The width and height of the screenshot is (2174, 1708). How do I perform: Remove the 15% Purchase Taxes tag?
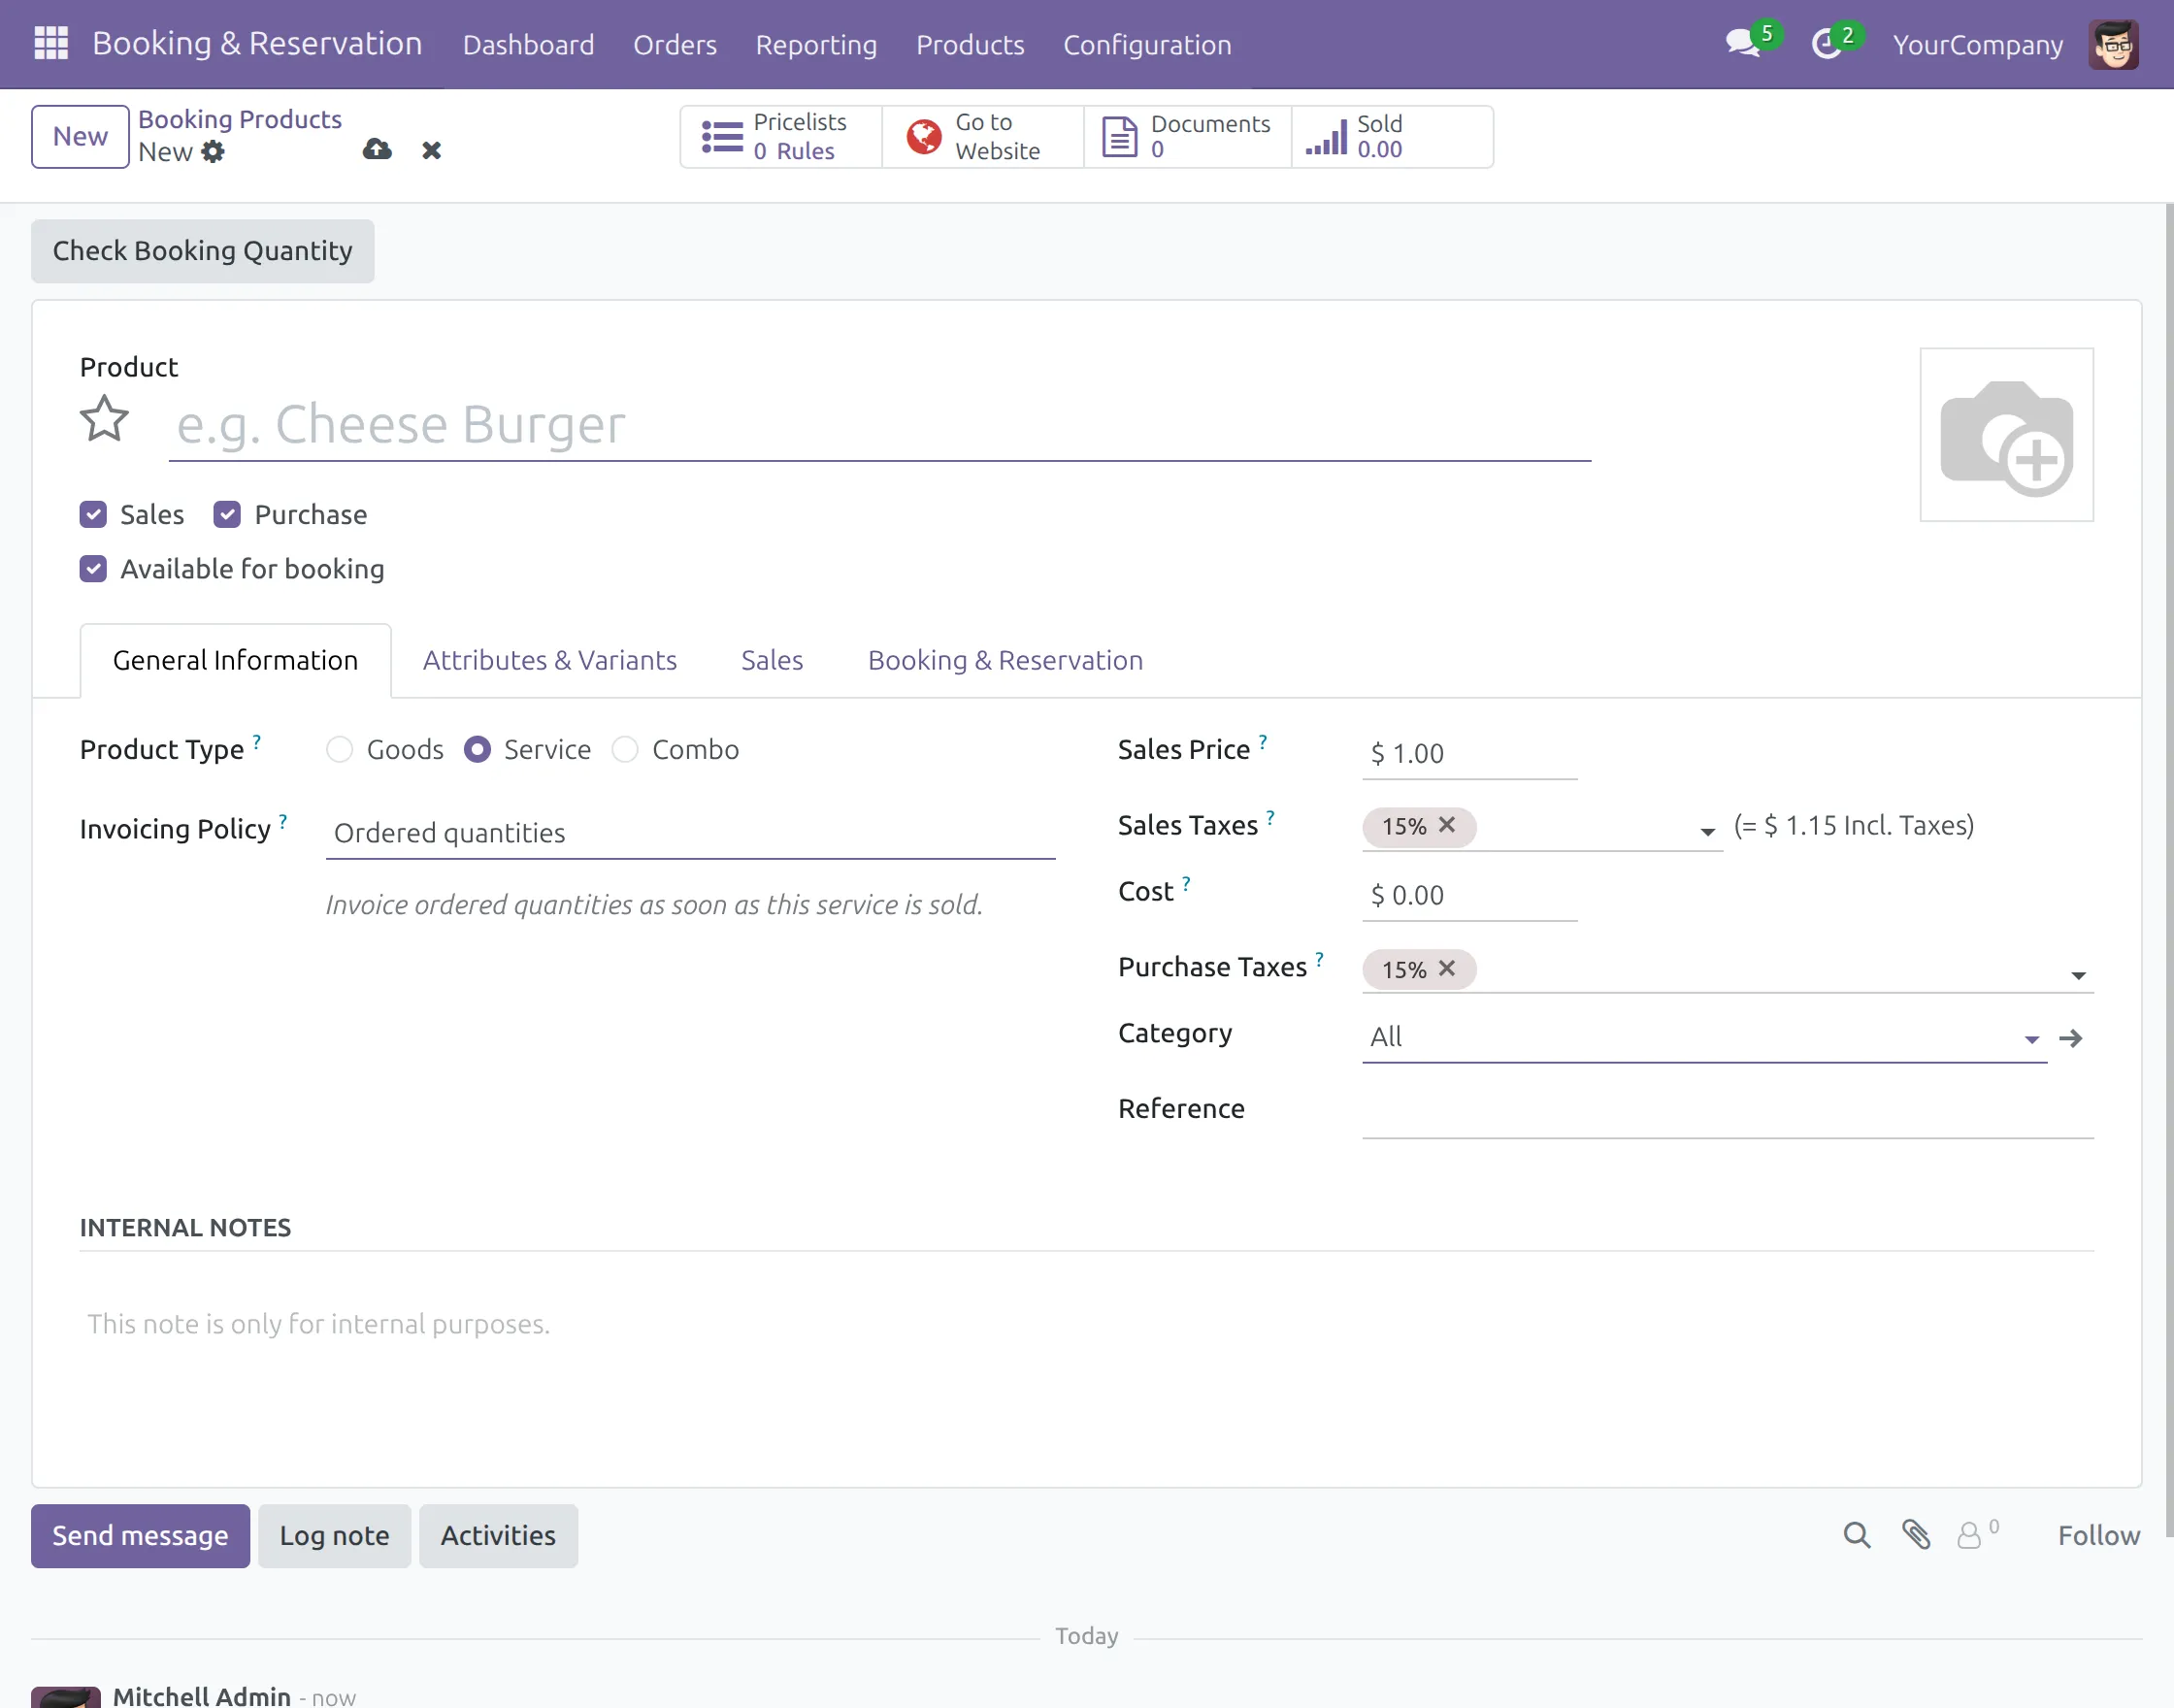1447,968
